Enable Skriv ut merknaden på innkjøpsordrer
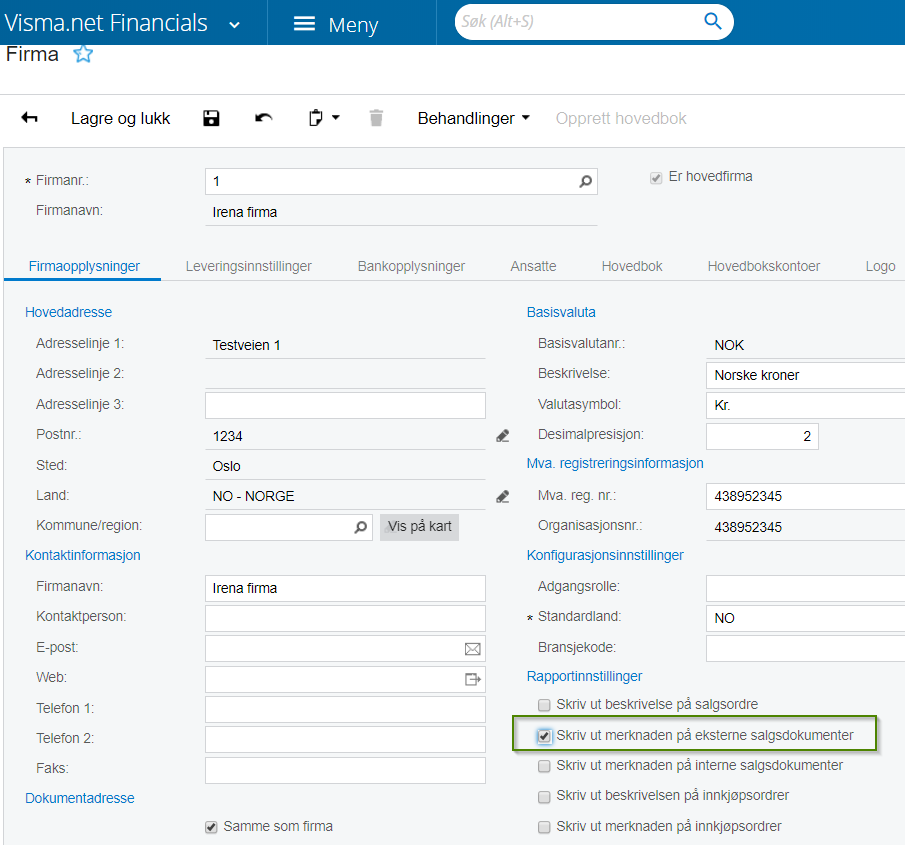 coord(544,827)
